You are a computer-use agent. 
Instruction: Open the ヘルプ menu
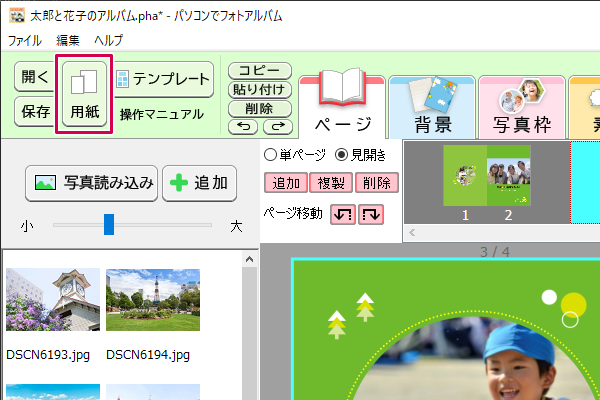pos(109,40)
